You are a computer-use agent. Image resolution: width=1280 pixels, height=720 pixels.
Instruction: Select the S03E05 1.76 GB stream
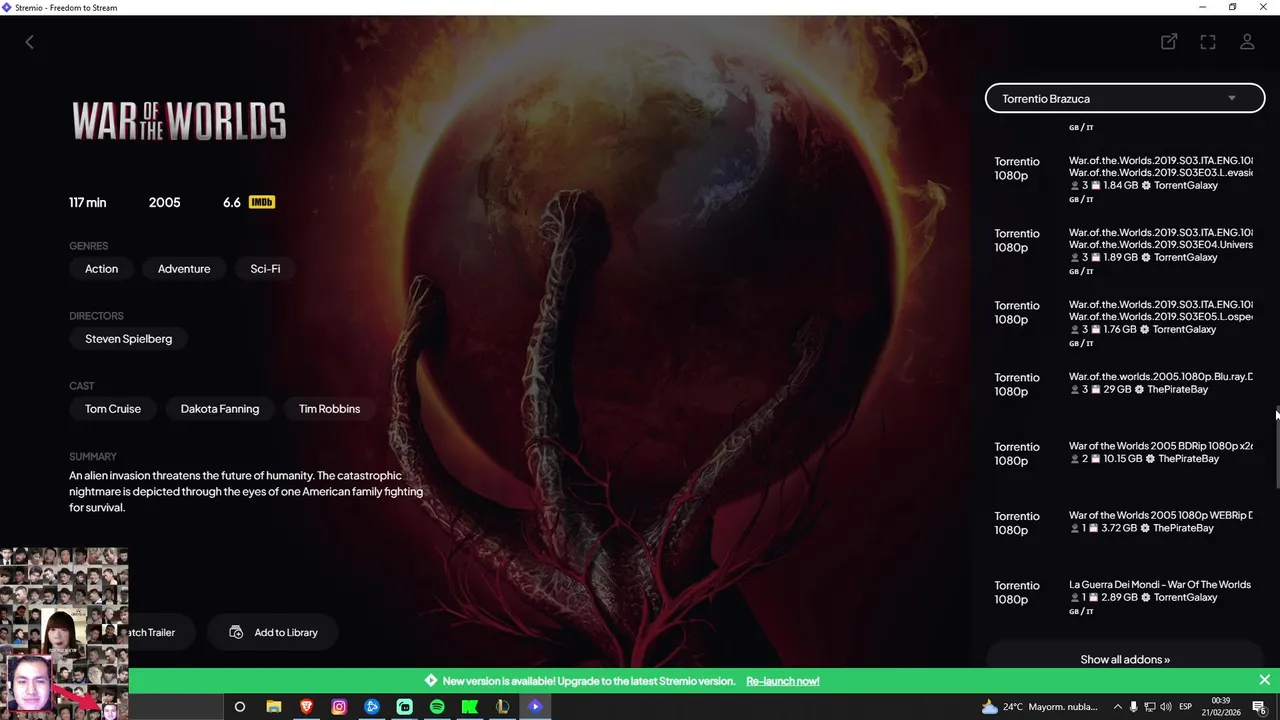tap(1125, 322)
